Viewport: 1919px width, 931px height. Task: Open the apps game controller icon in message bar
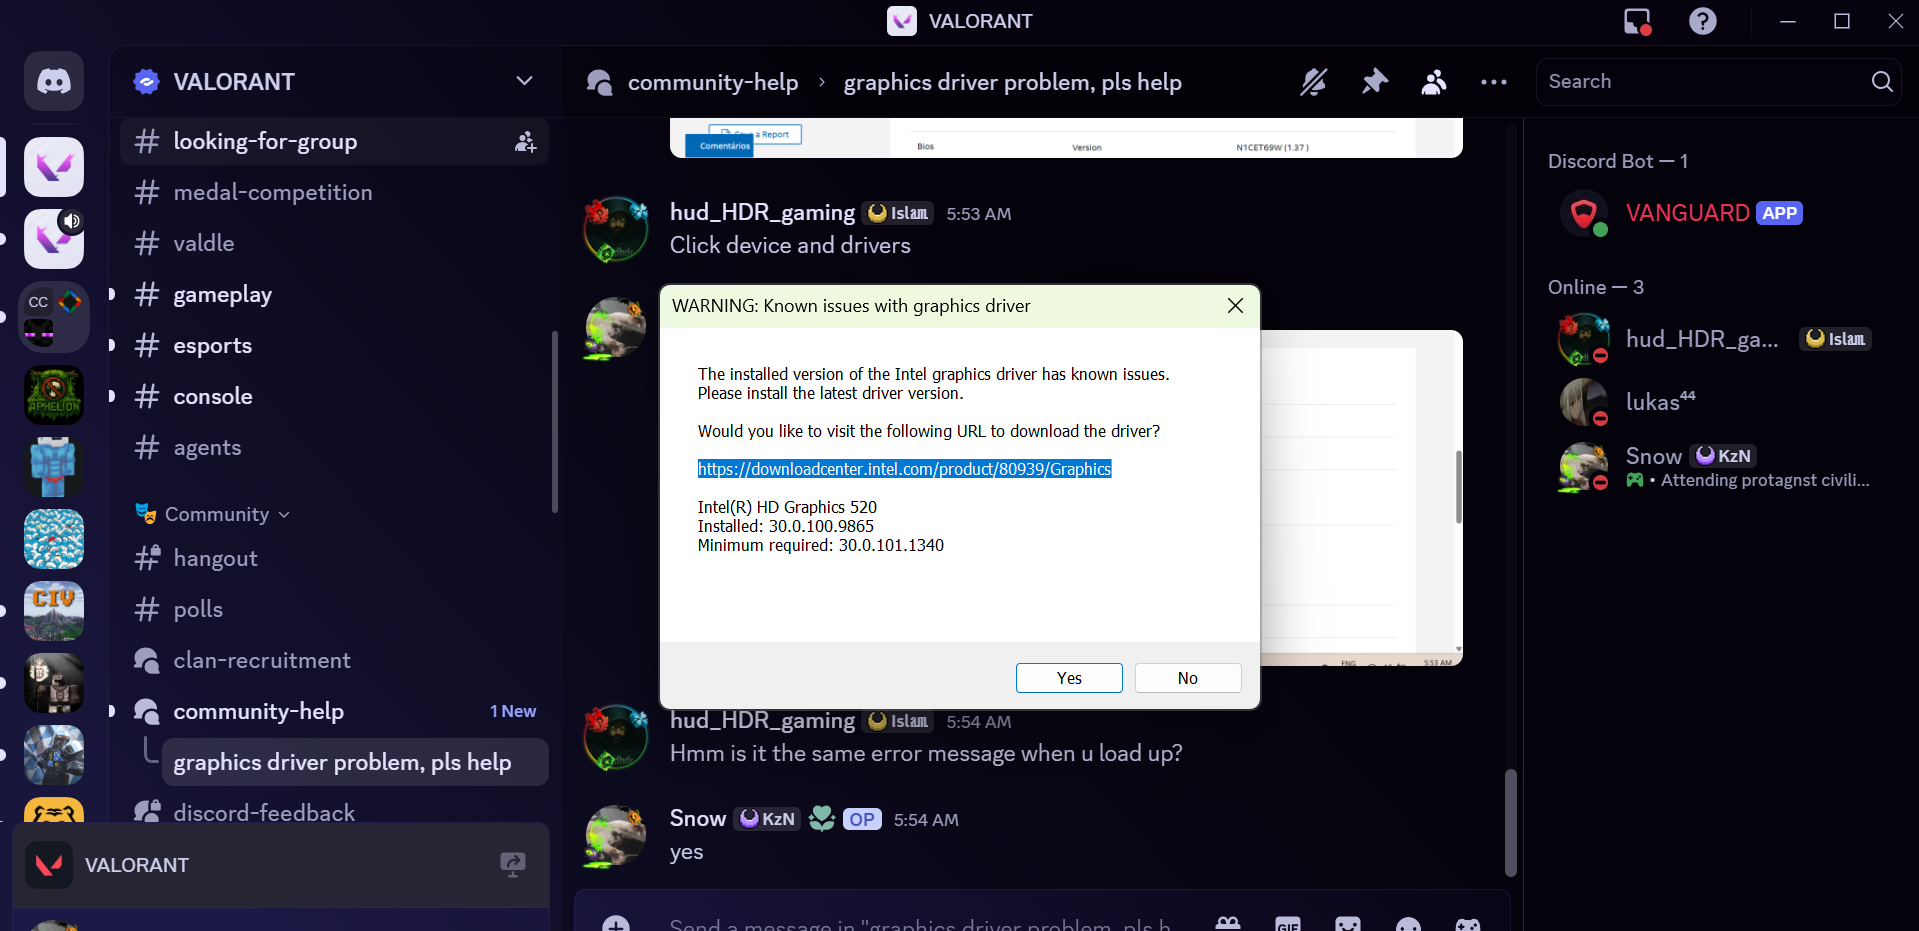[1468, 925]
